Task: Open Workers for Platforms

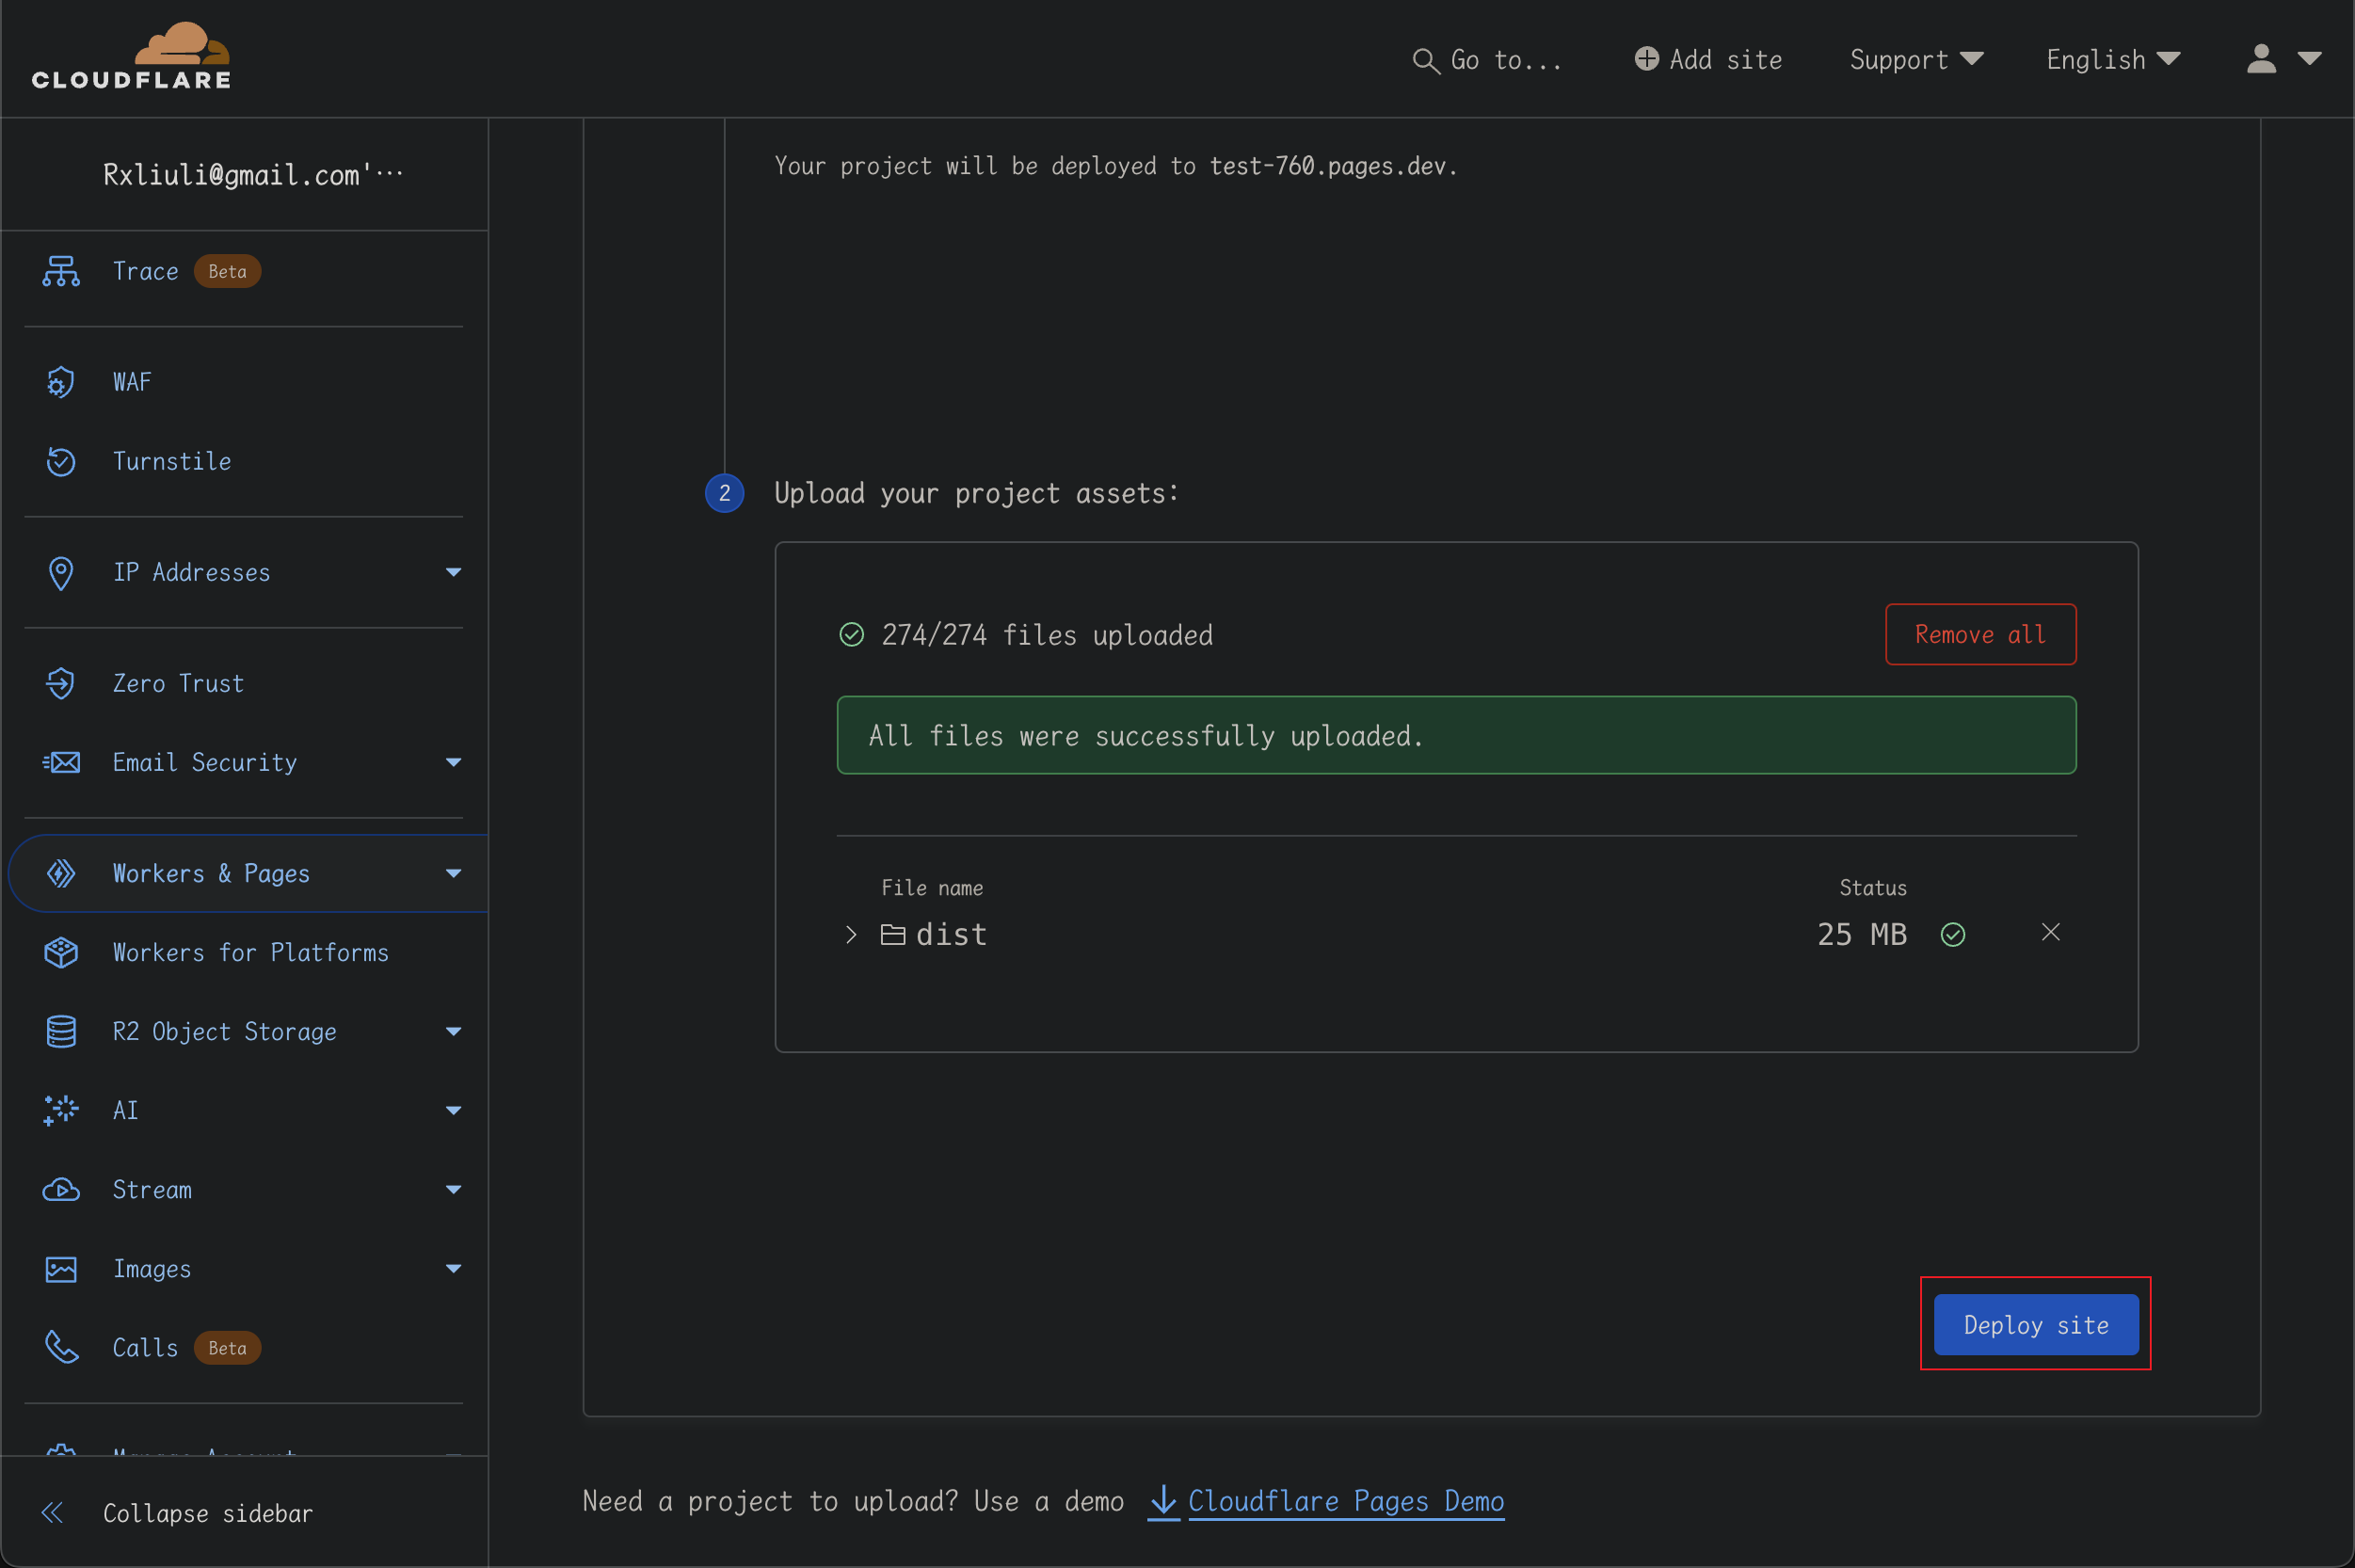Action: 249,952
